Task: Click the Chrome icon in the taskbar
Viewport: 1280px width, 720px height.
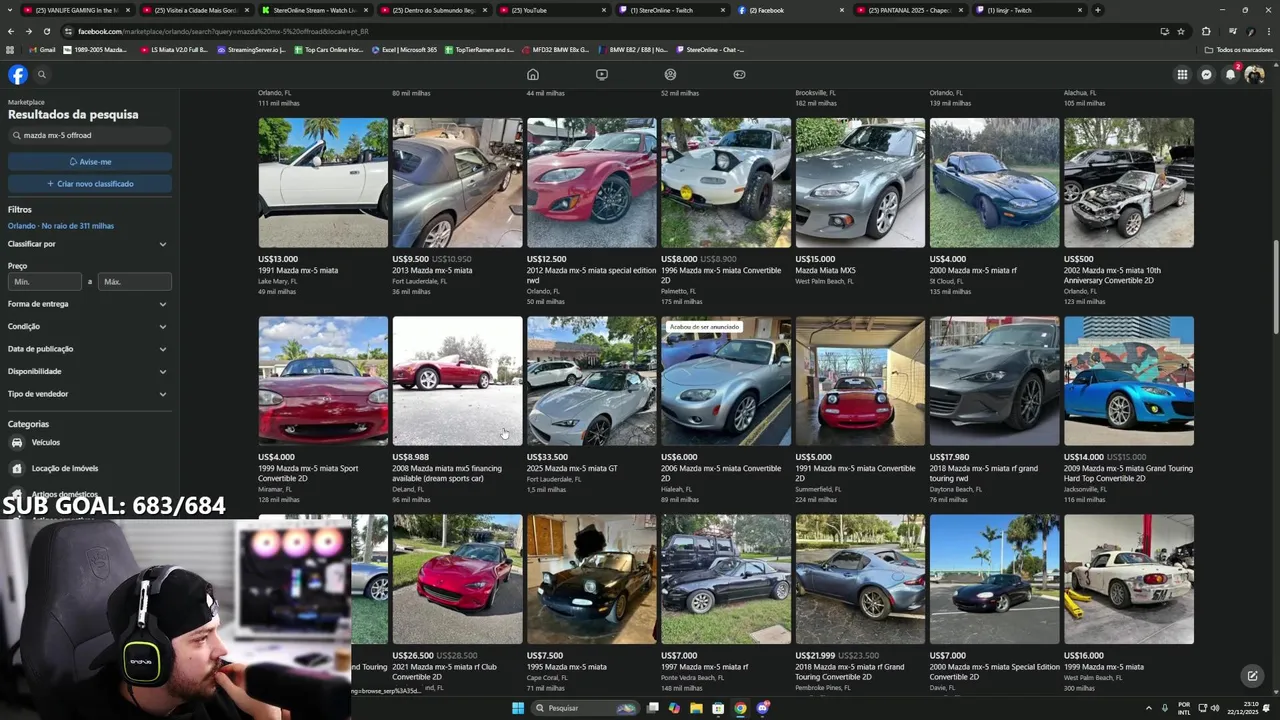Action: [740, 708]
